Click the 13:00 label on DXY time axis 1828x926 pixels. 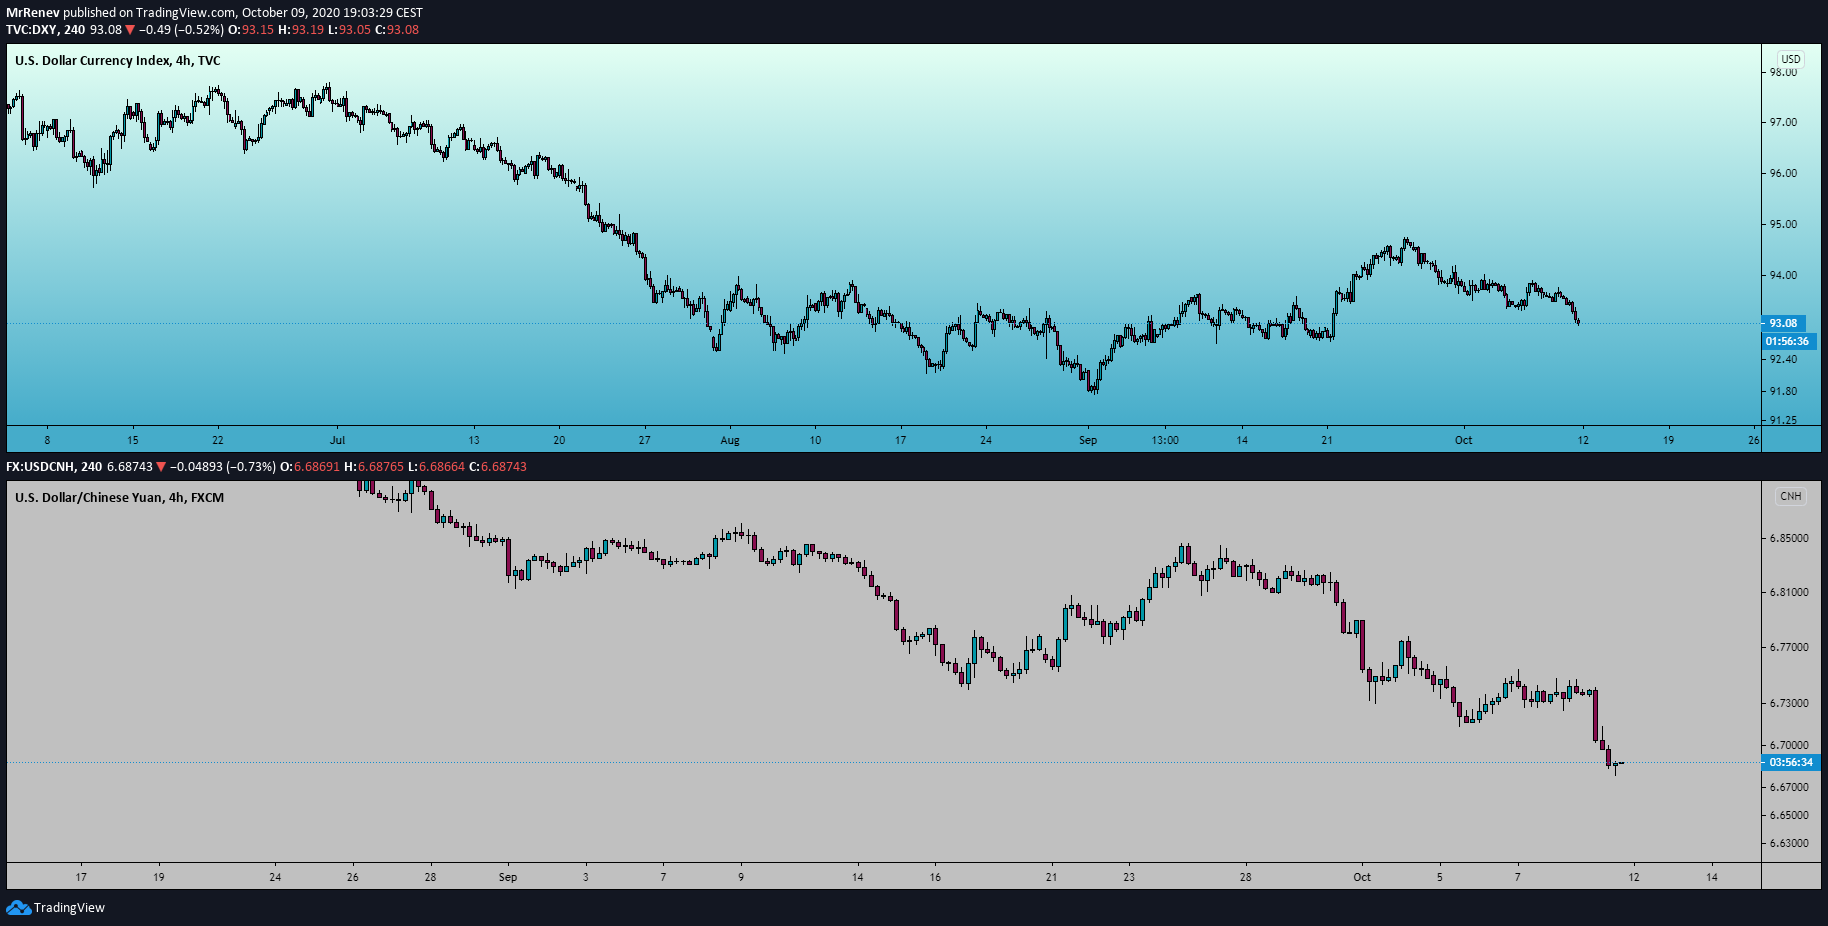coord(1165,440)
